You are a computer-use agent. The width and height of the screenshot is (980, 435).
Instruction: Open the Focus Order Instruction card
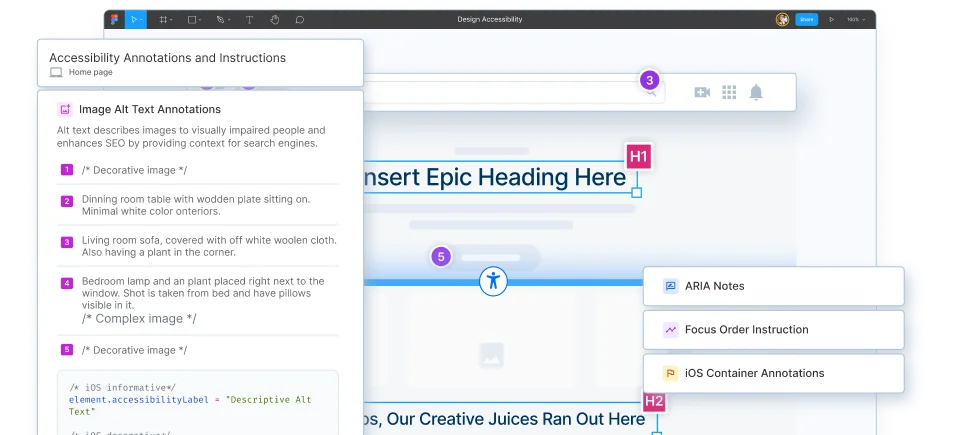pos(774,329)
